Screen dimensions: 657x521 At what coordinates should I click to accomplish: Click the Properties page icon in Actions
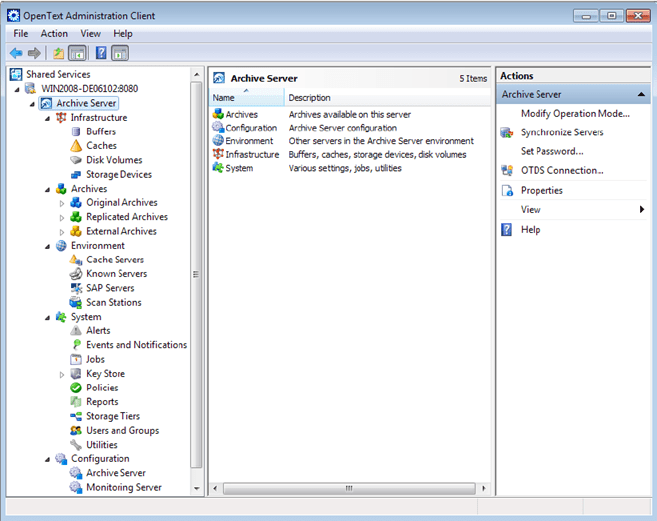(x=507, y=191)
